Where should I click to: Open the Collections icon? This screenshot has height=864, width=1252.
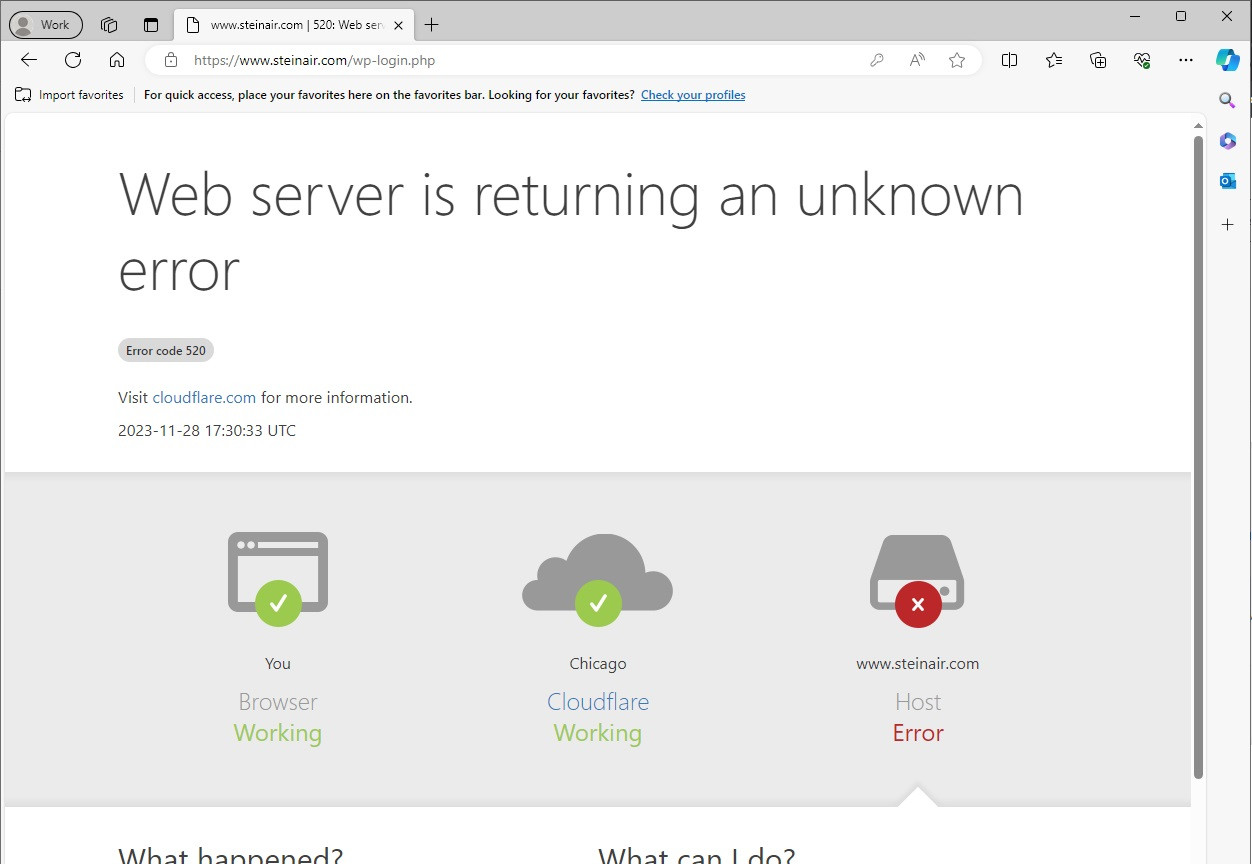(x=1098, y=60)
